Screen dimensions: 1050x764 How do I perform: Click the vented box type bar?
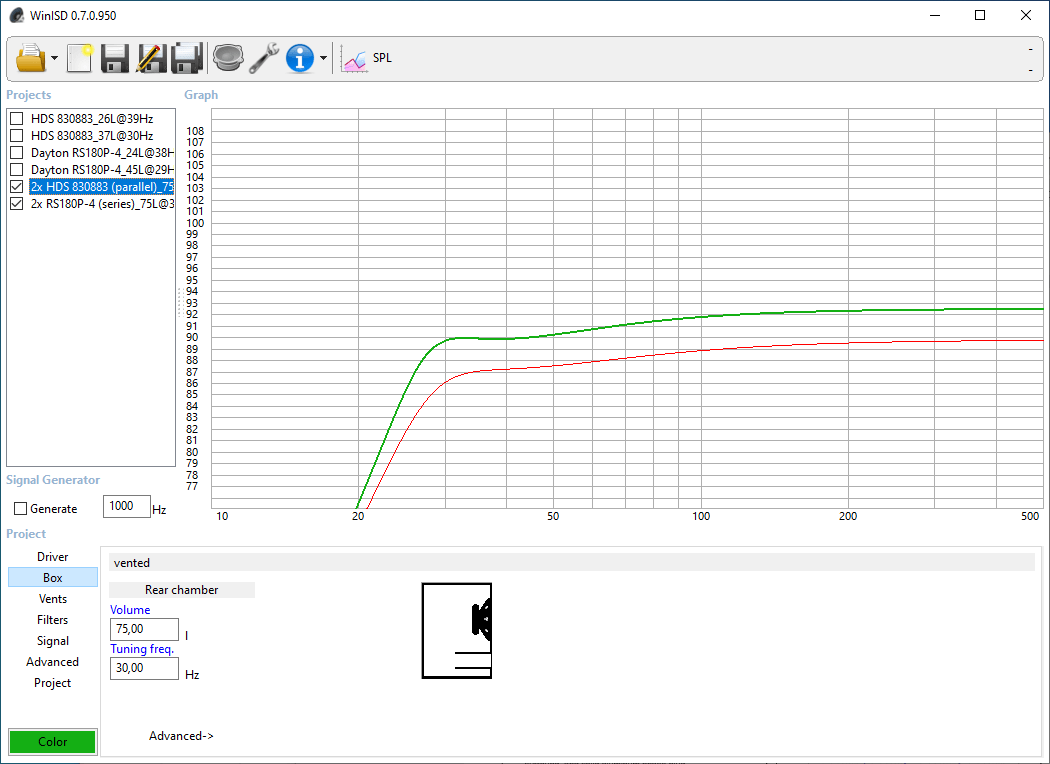pos(572,562)
